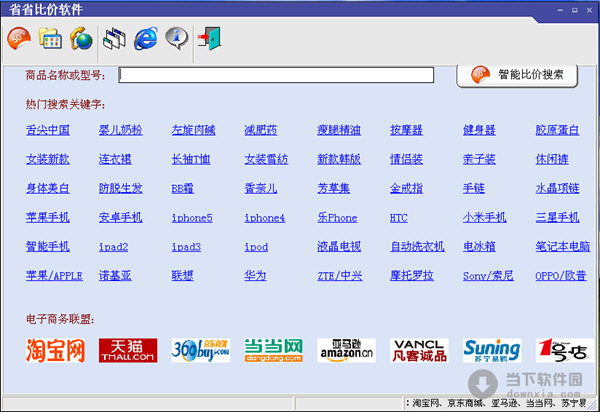
Task: Open the Dangdang logo link
Action: (x=273, y=349)
